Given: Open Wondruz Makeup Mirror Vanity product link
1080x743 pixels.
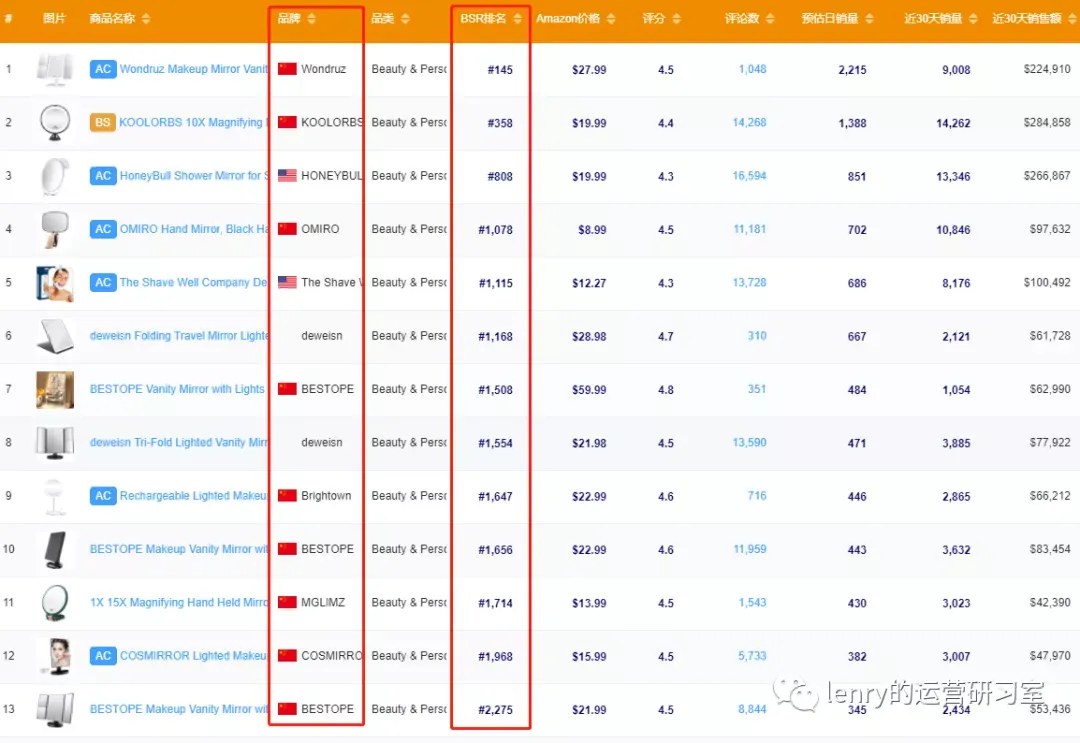Looking at the screenshot, I should [x=194, y=69].
